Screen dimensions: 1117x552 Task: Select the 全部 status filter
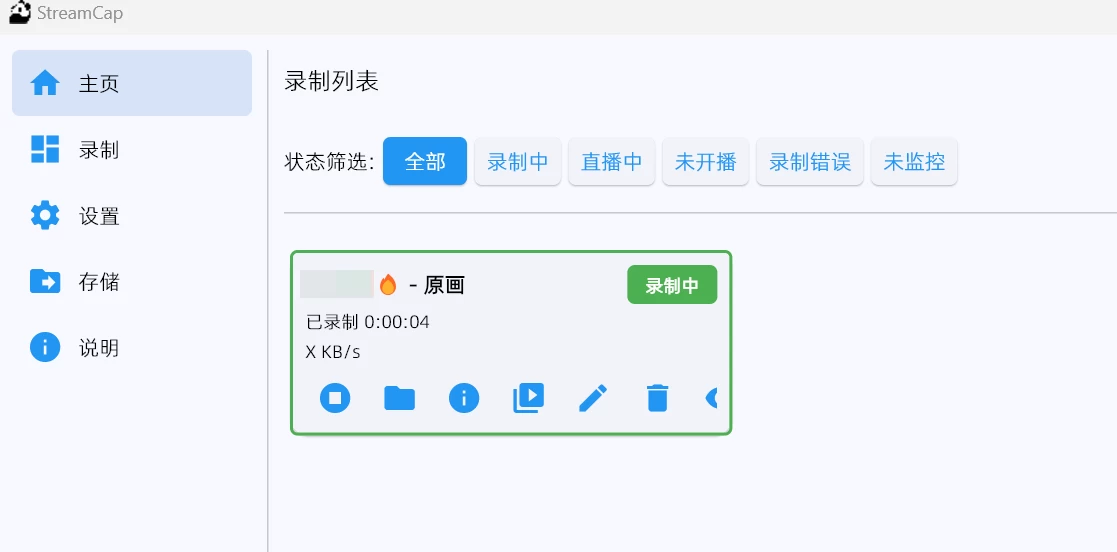pos(425,161)
